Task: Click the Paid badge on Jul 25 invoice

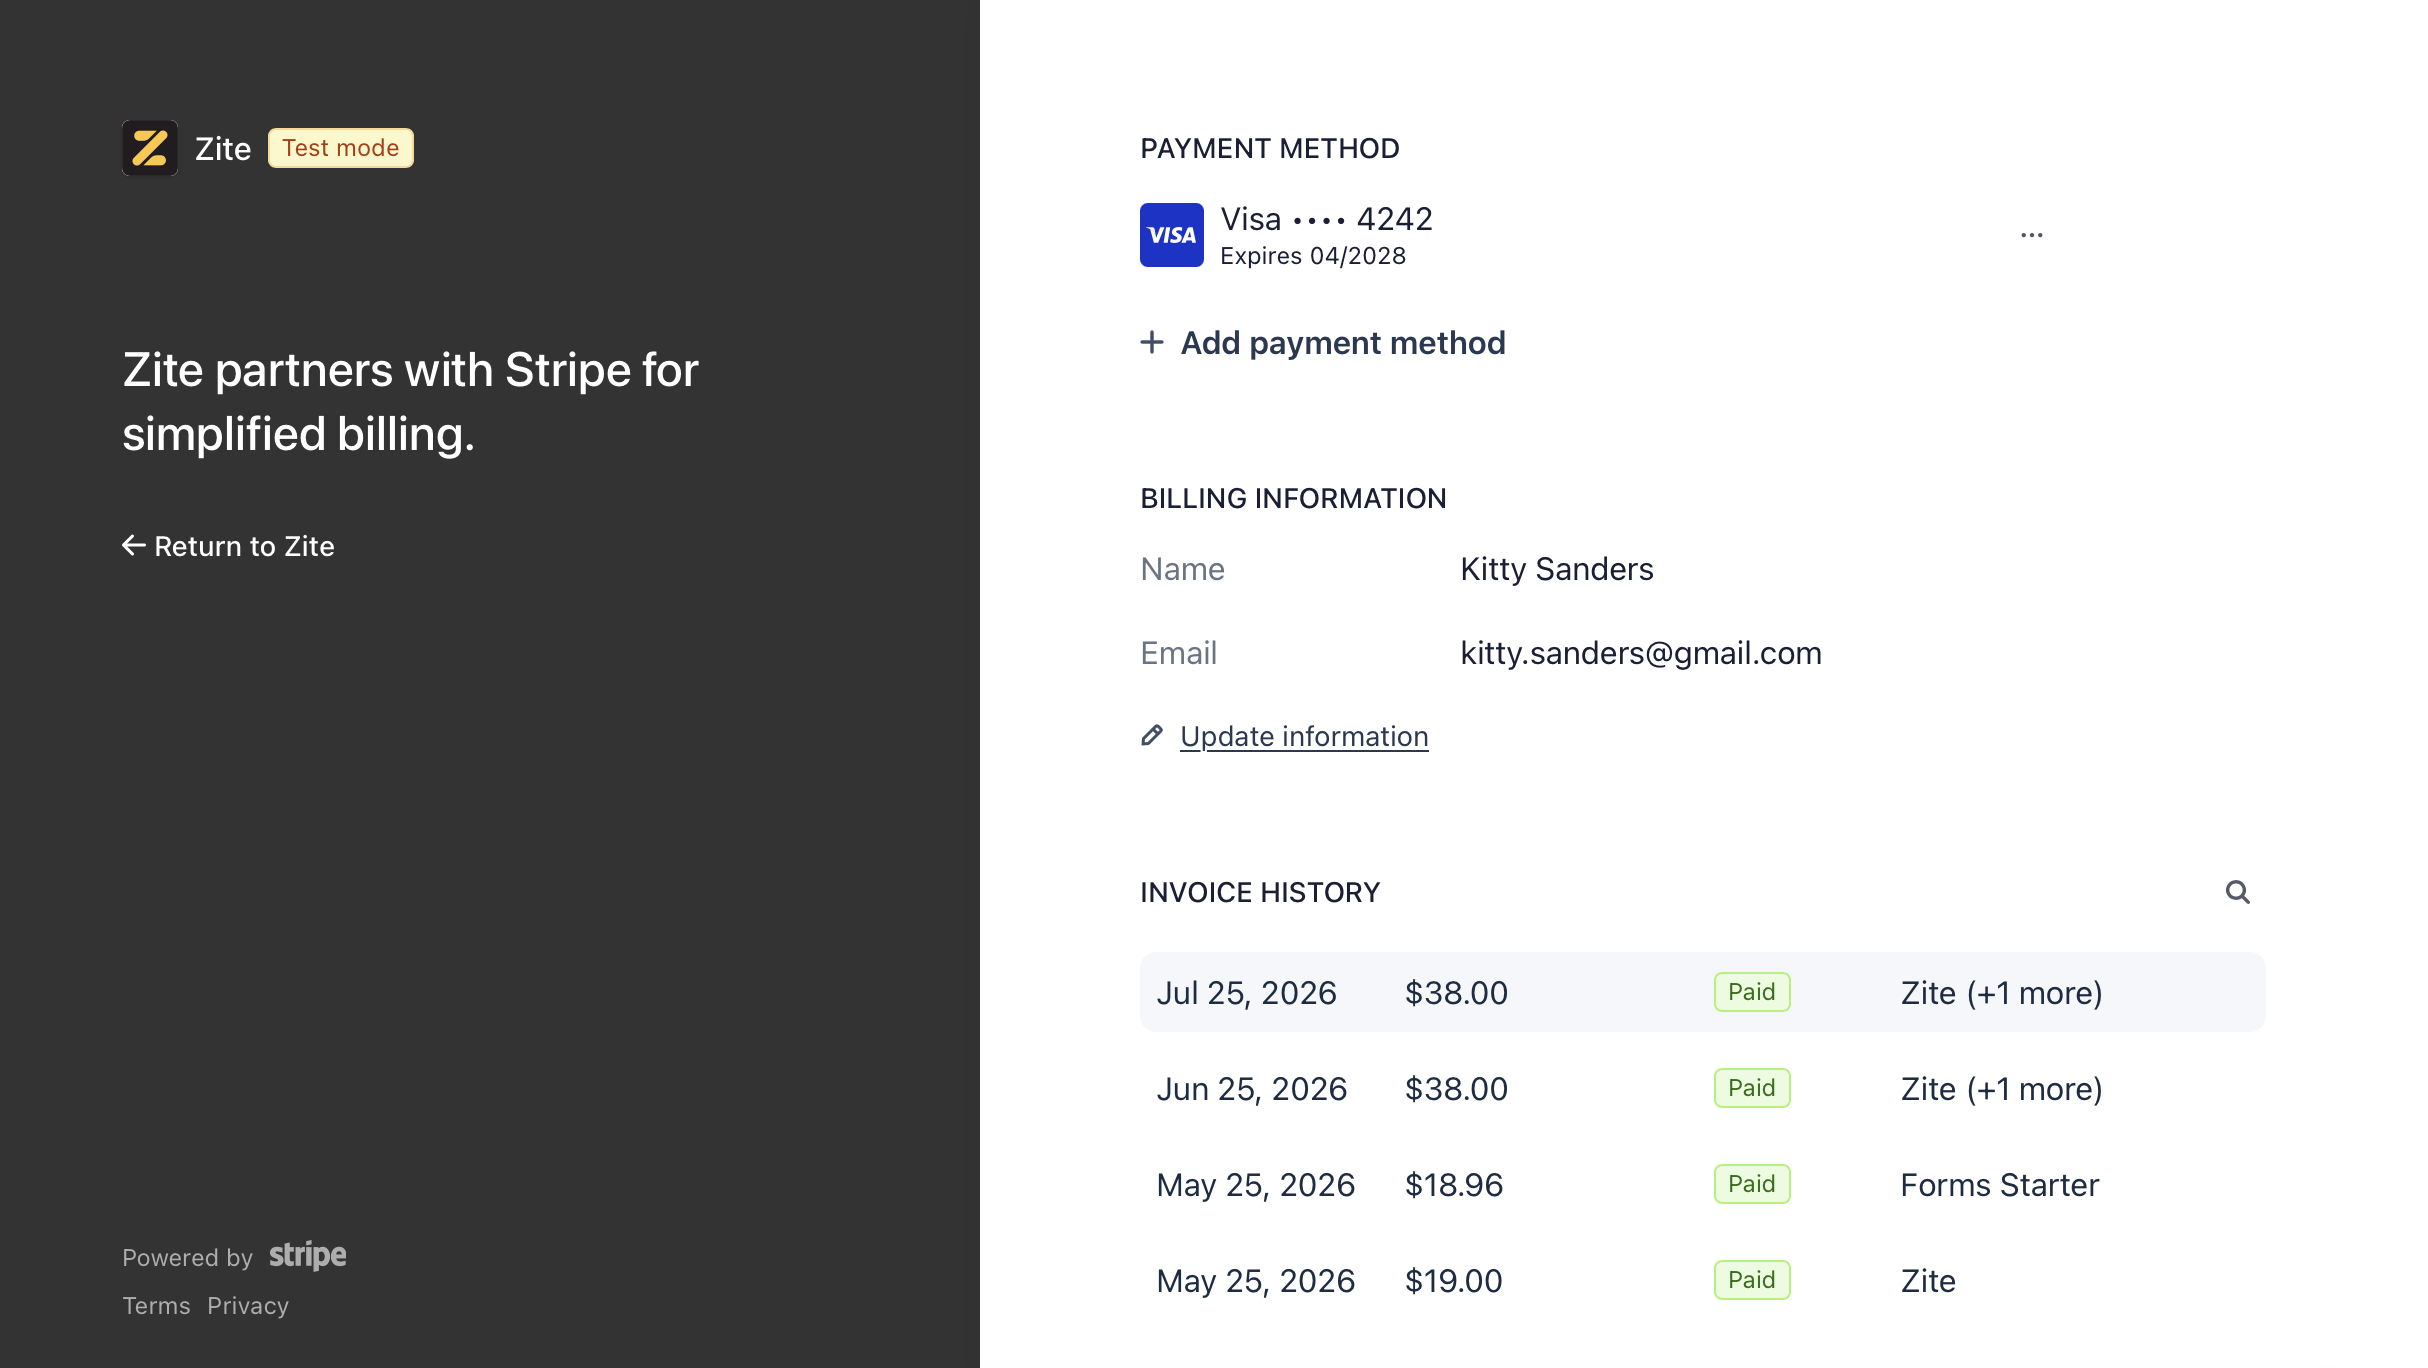Action: 1752,992
